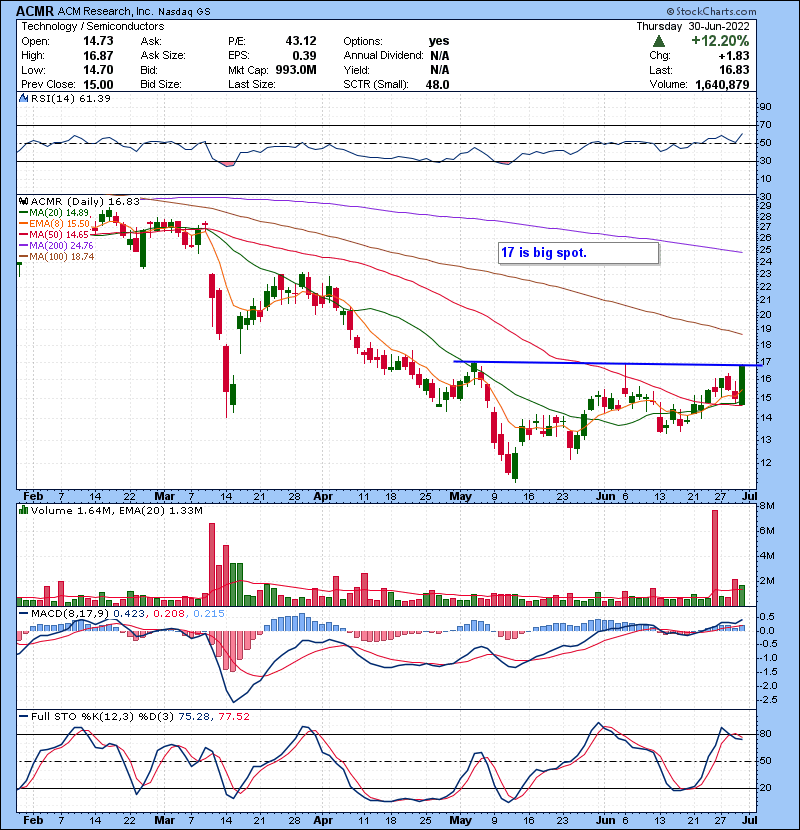Image resolution: width=800 pixels, height=830 pixels.
Task: Click the Technology / Semiconductors sector label
Action: point(93,26)
